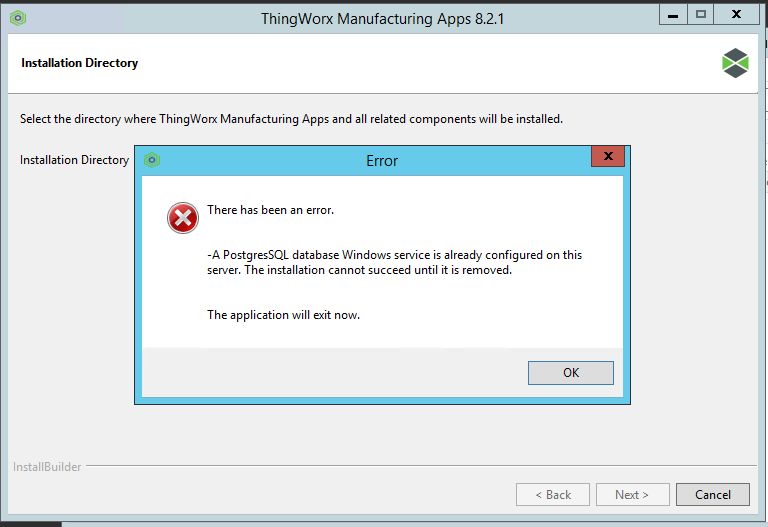Click the PostgreSQL service error message text
Screen dimensions: 768x527
coord(394,262)
